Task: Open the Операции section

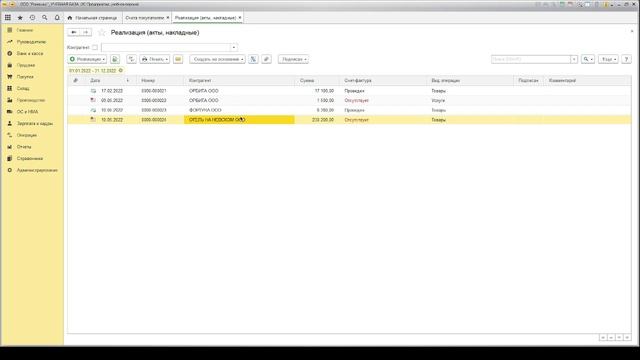Action: coord(27,135)
